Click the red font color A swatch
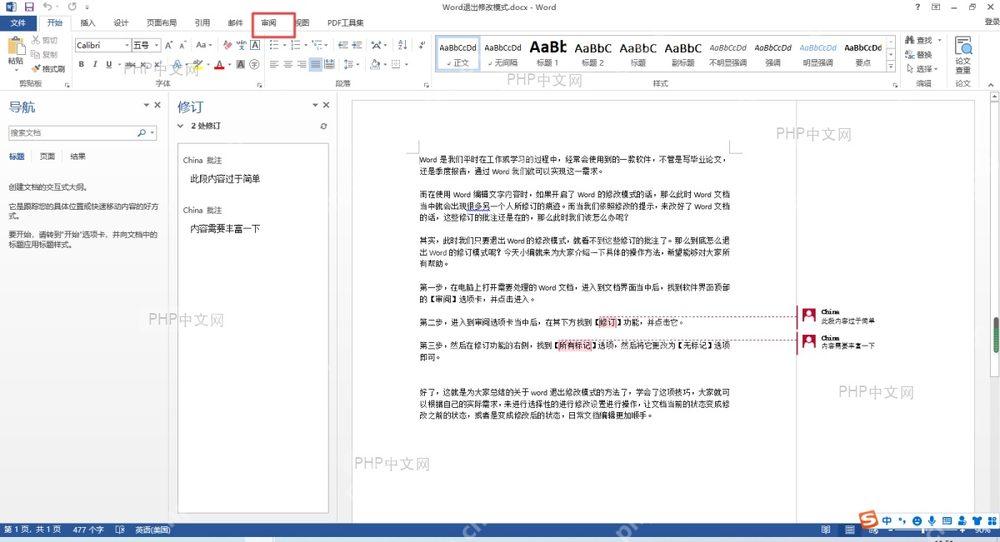 (x=219, y=64)
